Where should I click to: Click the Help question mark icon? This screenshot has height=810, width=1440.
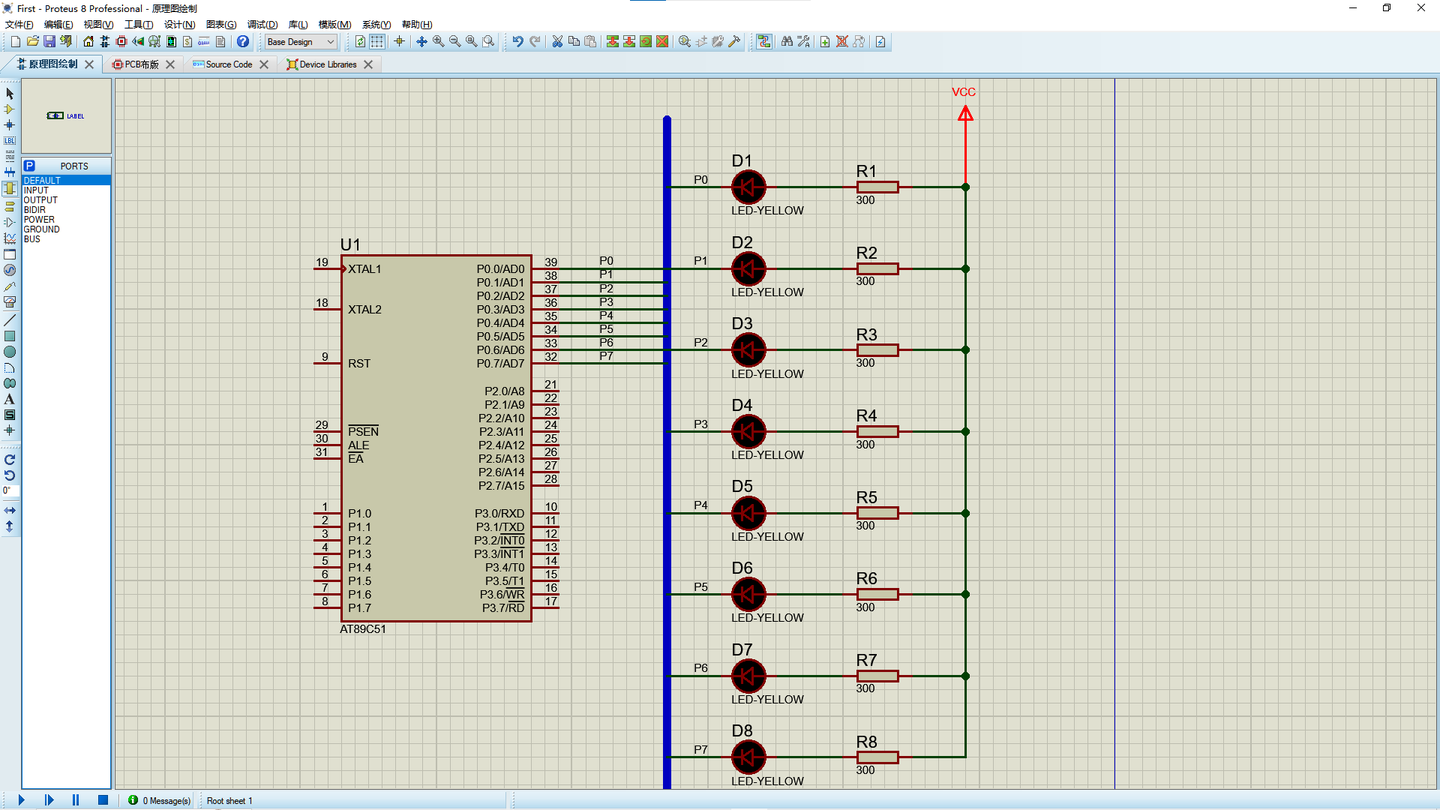click(242, 42)
